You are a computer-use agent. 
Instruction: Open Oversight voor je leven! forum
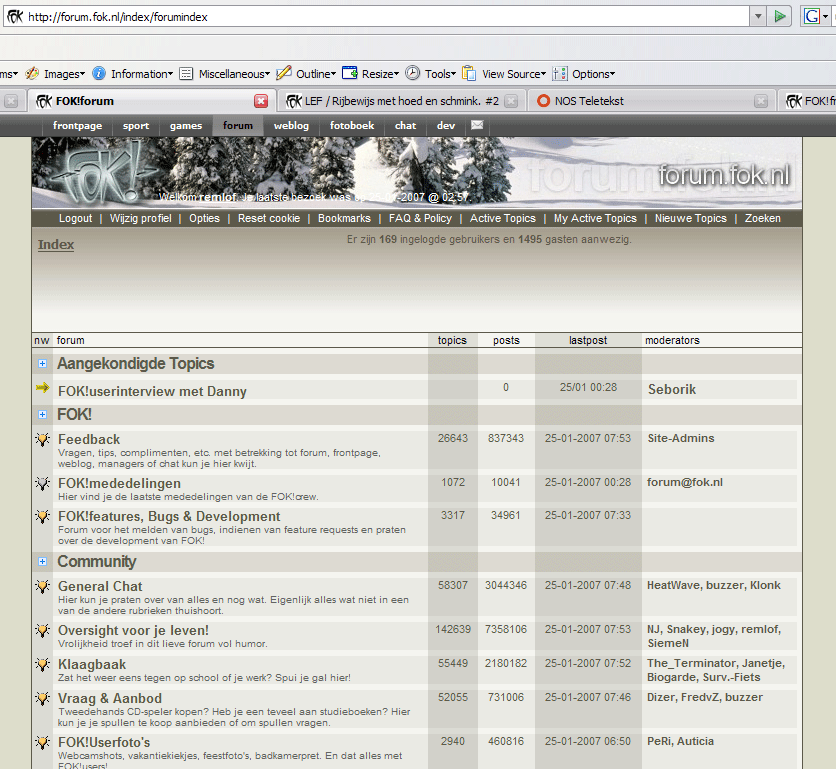133,630
